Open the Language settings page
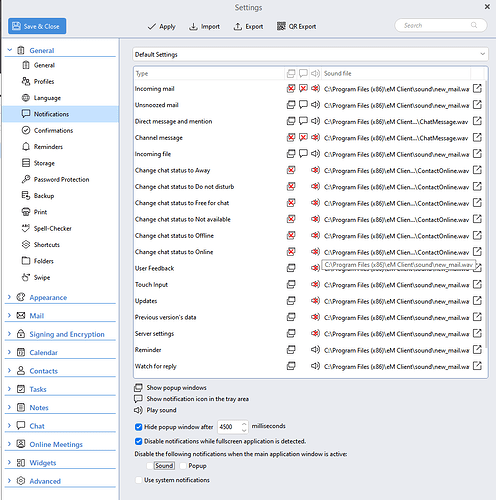 [x=47, y=98]
